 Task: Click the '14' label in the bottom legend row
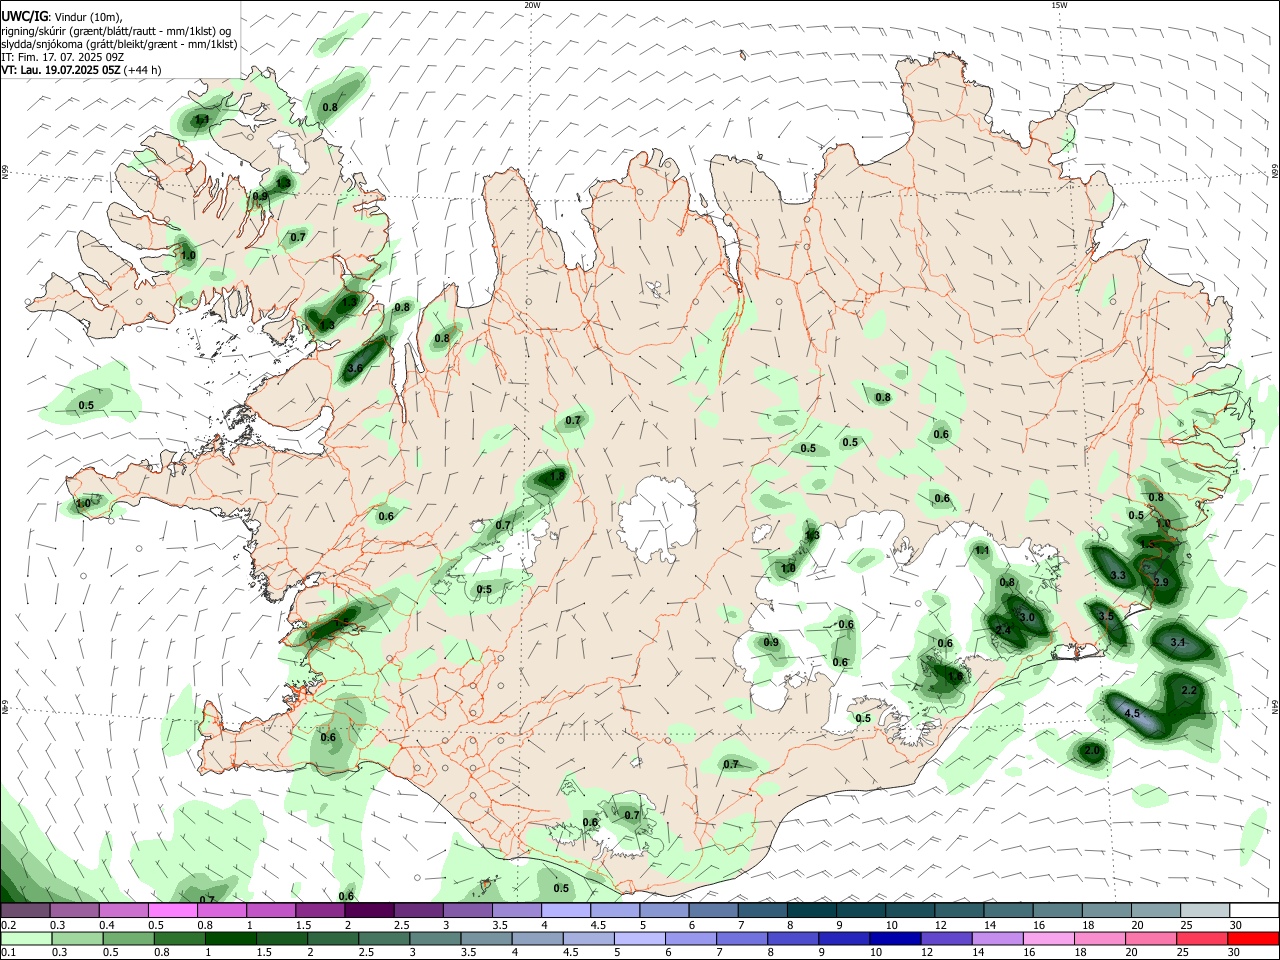[979, 952]
